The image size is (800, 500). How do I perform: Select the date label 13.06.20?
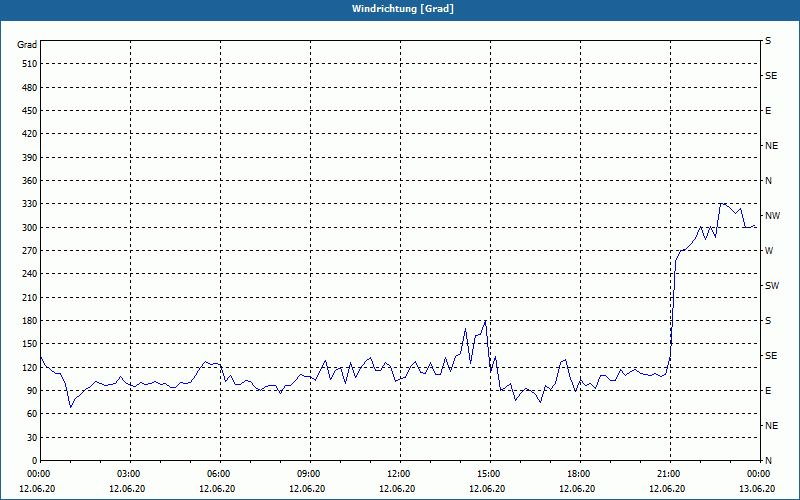pos(757,489)
